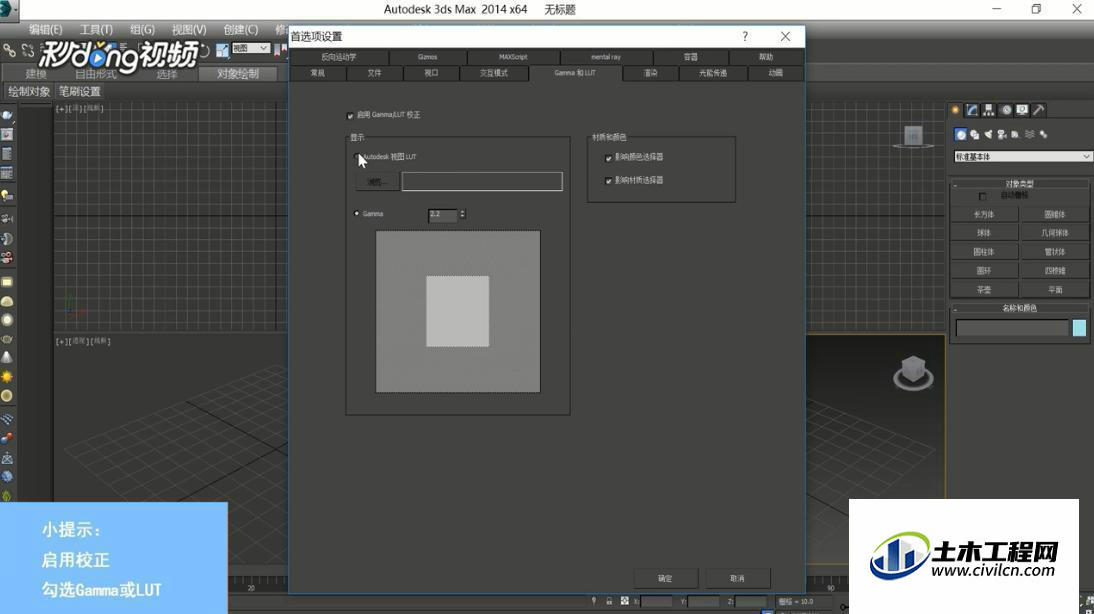
Task: Switch to the mental ray tab
Action: pyautogui.click(x=606, y=57)
